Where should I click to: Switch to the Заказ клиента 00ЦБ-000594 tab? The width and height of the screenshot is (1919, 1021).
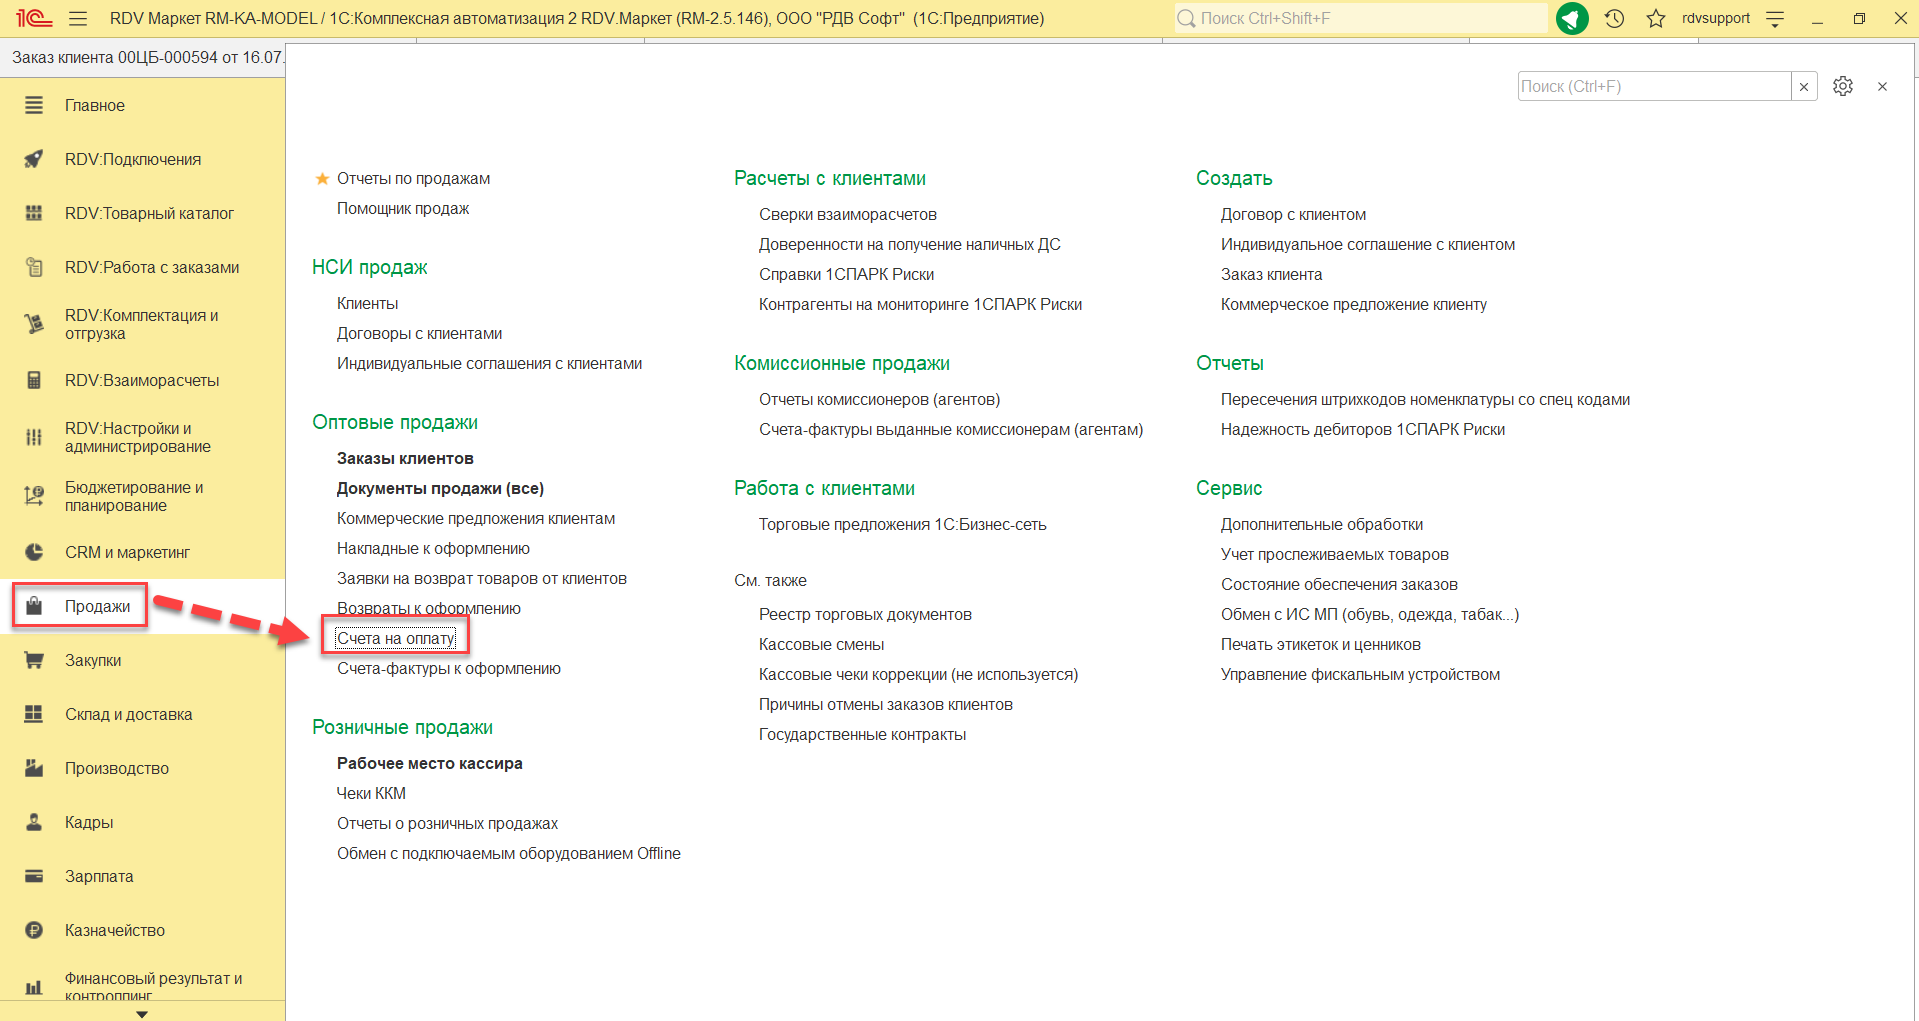pos(148,57)
